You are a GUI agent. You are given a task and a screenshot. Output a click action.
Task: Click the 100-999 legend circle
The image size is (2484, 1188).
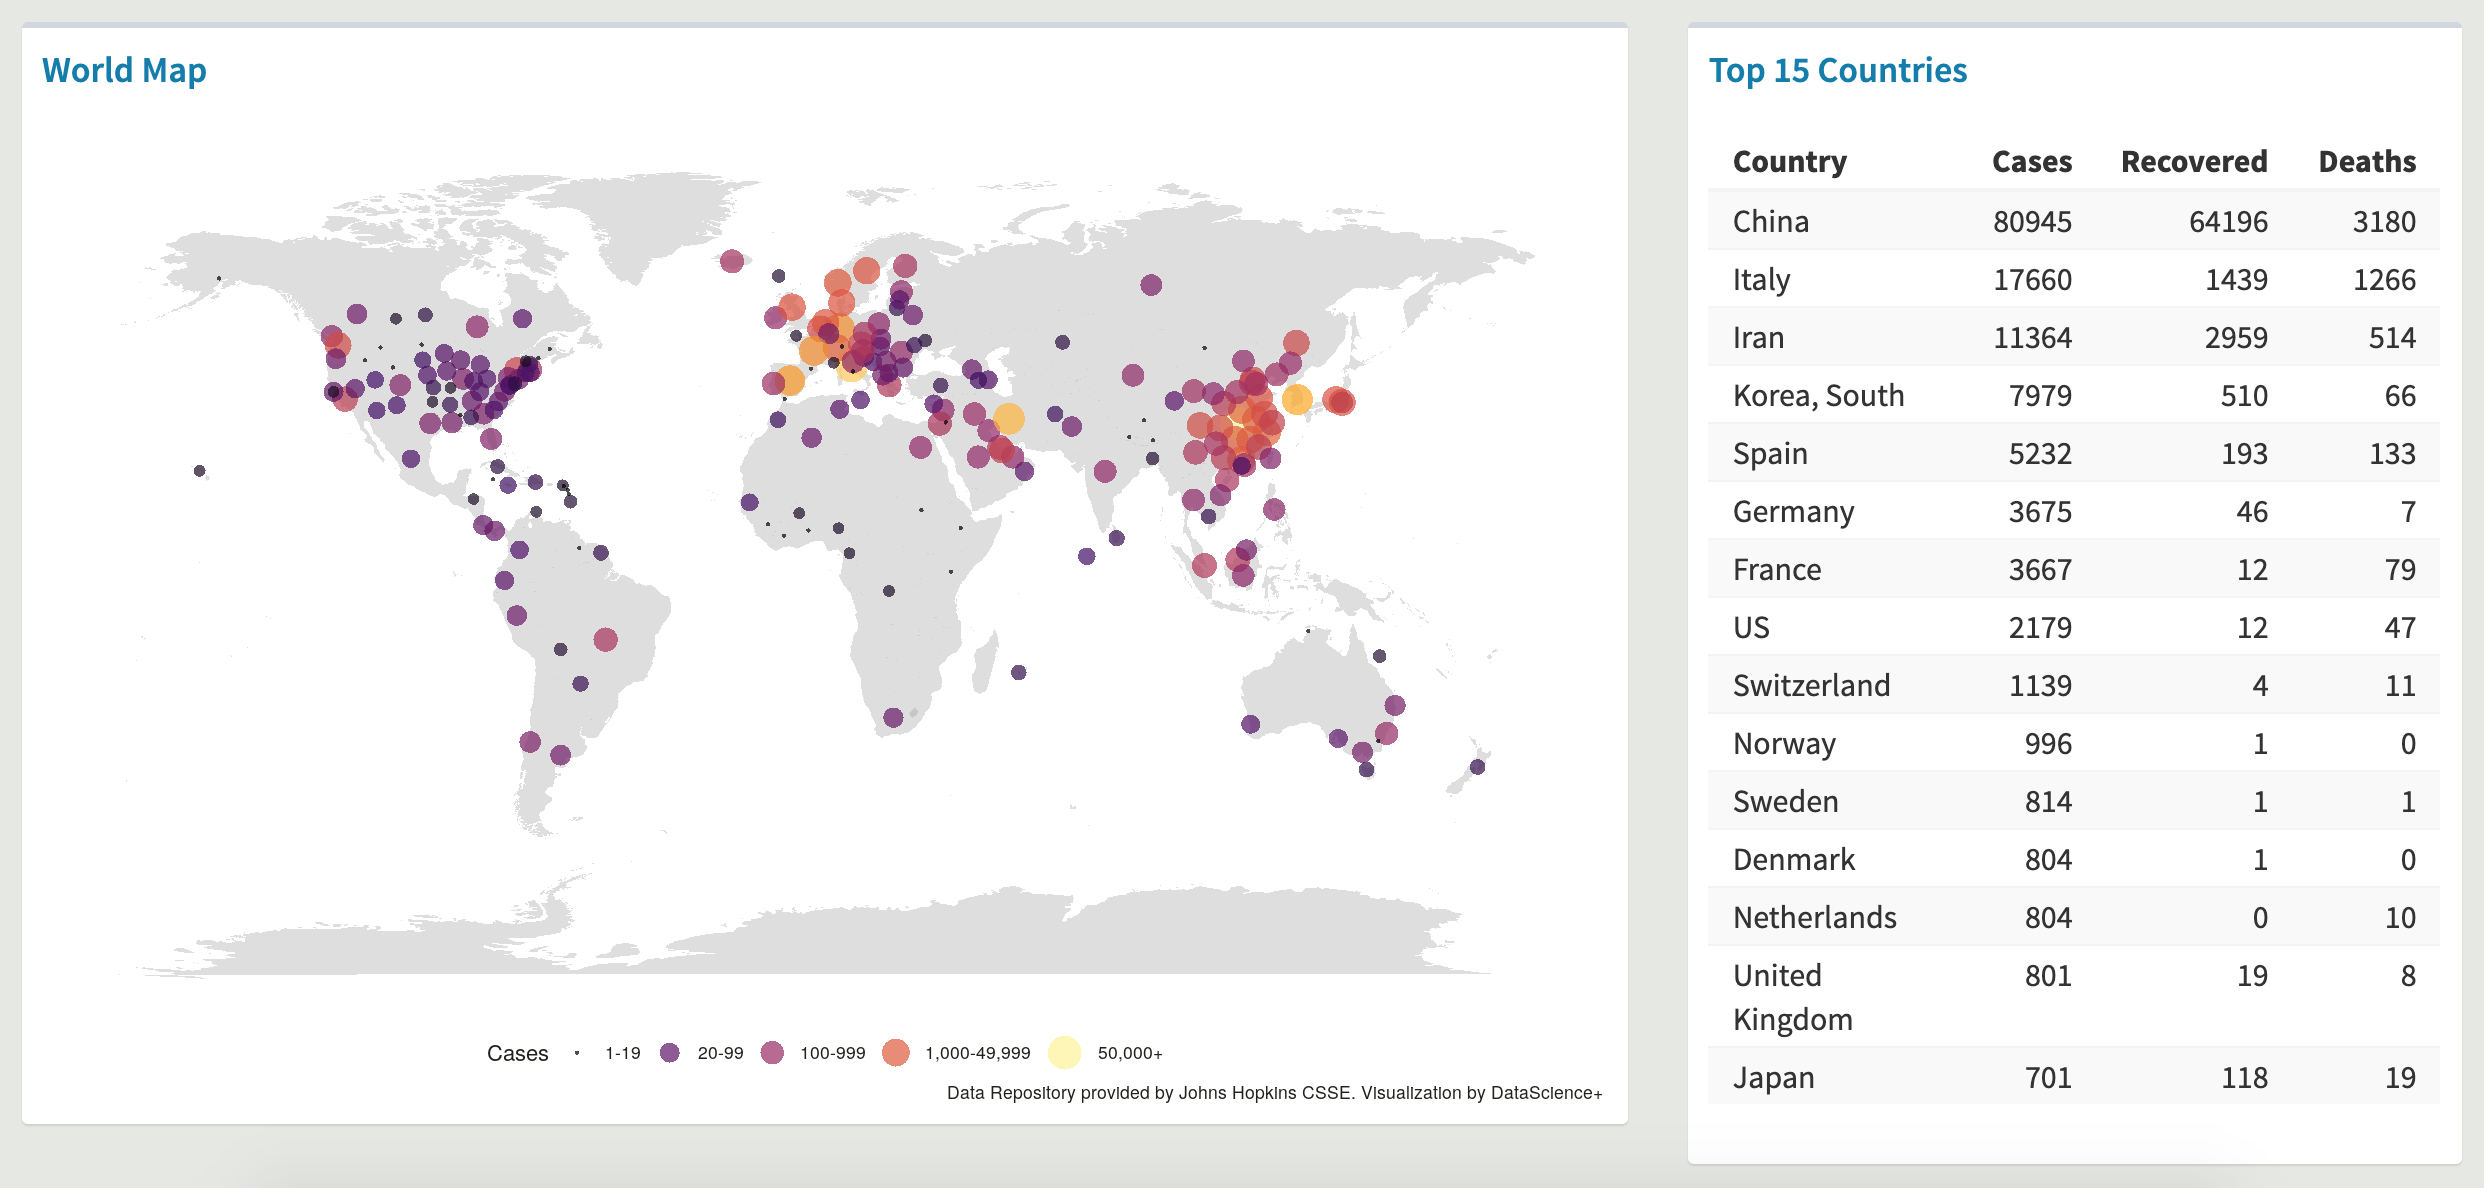pyautogui.click(x=772, y=1052)
